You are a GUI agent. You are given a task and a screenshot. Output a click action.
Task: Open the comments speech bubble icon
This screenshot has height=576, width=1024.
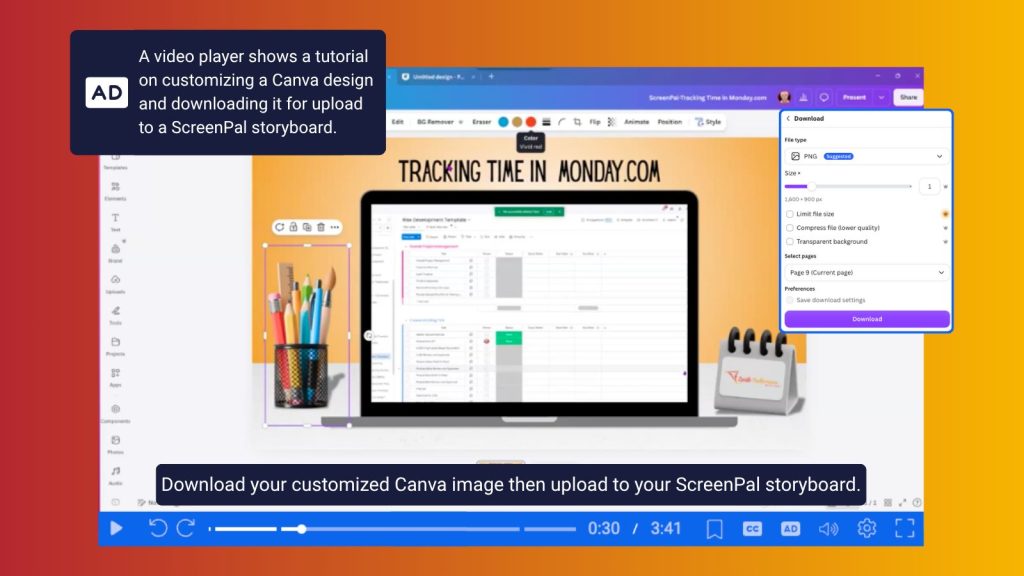pos(824,97)
